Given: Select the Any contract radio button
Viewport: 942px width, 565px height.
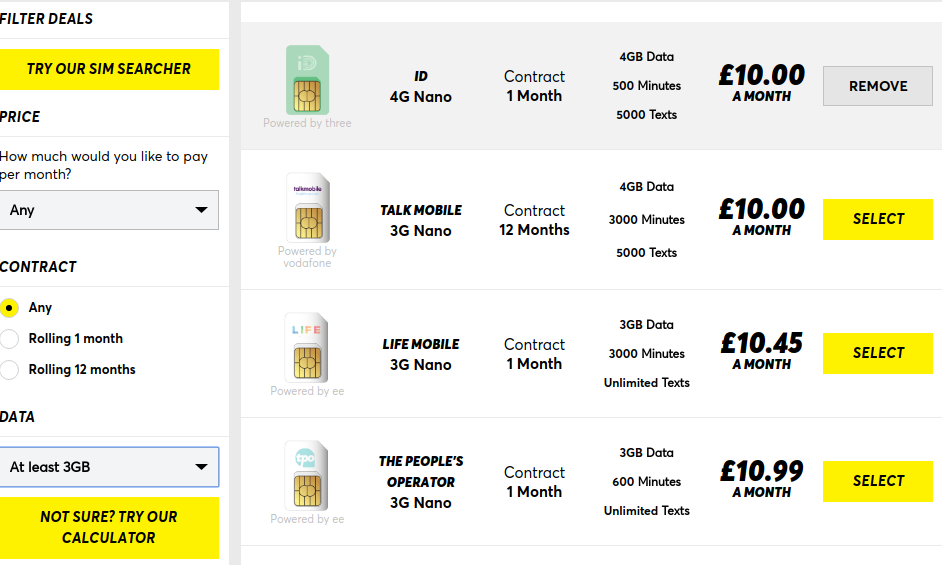Looking at the screenshot, I should (x=9, y=308).
